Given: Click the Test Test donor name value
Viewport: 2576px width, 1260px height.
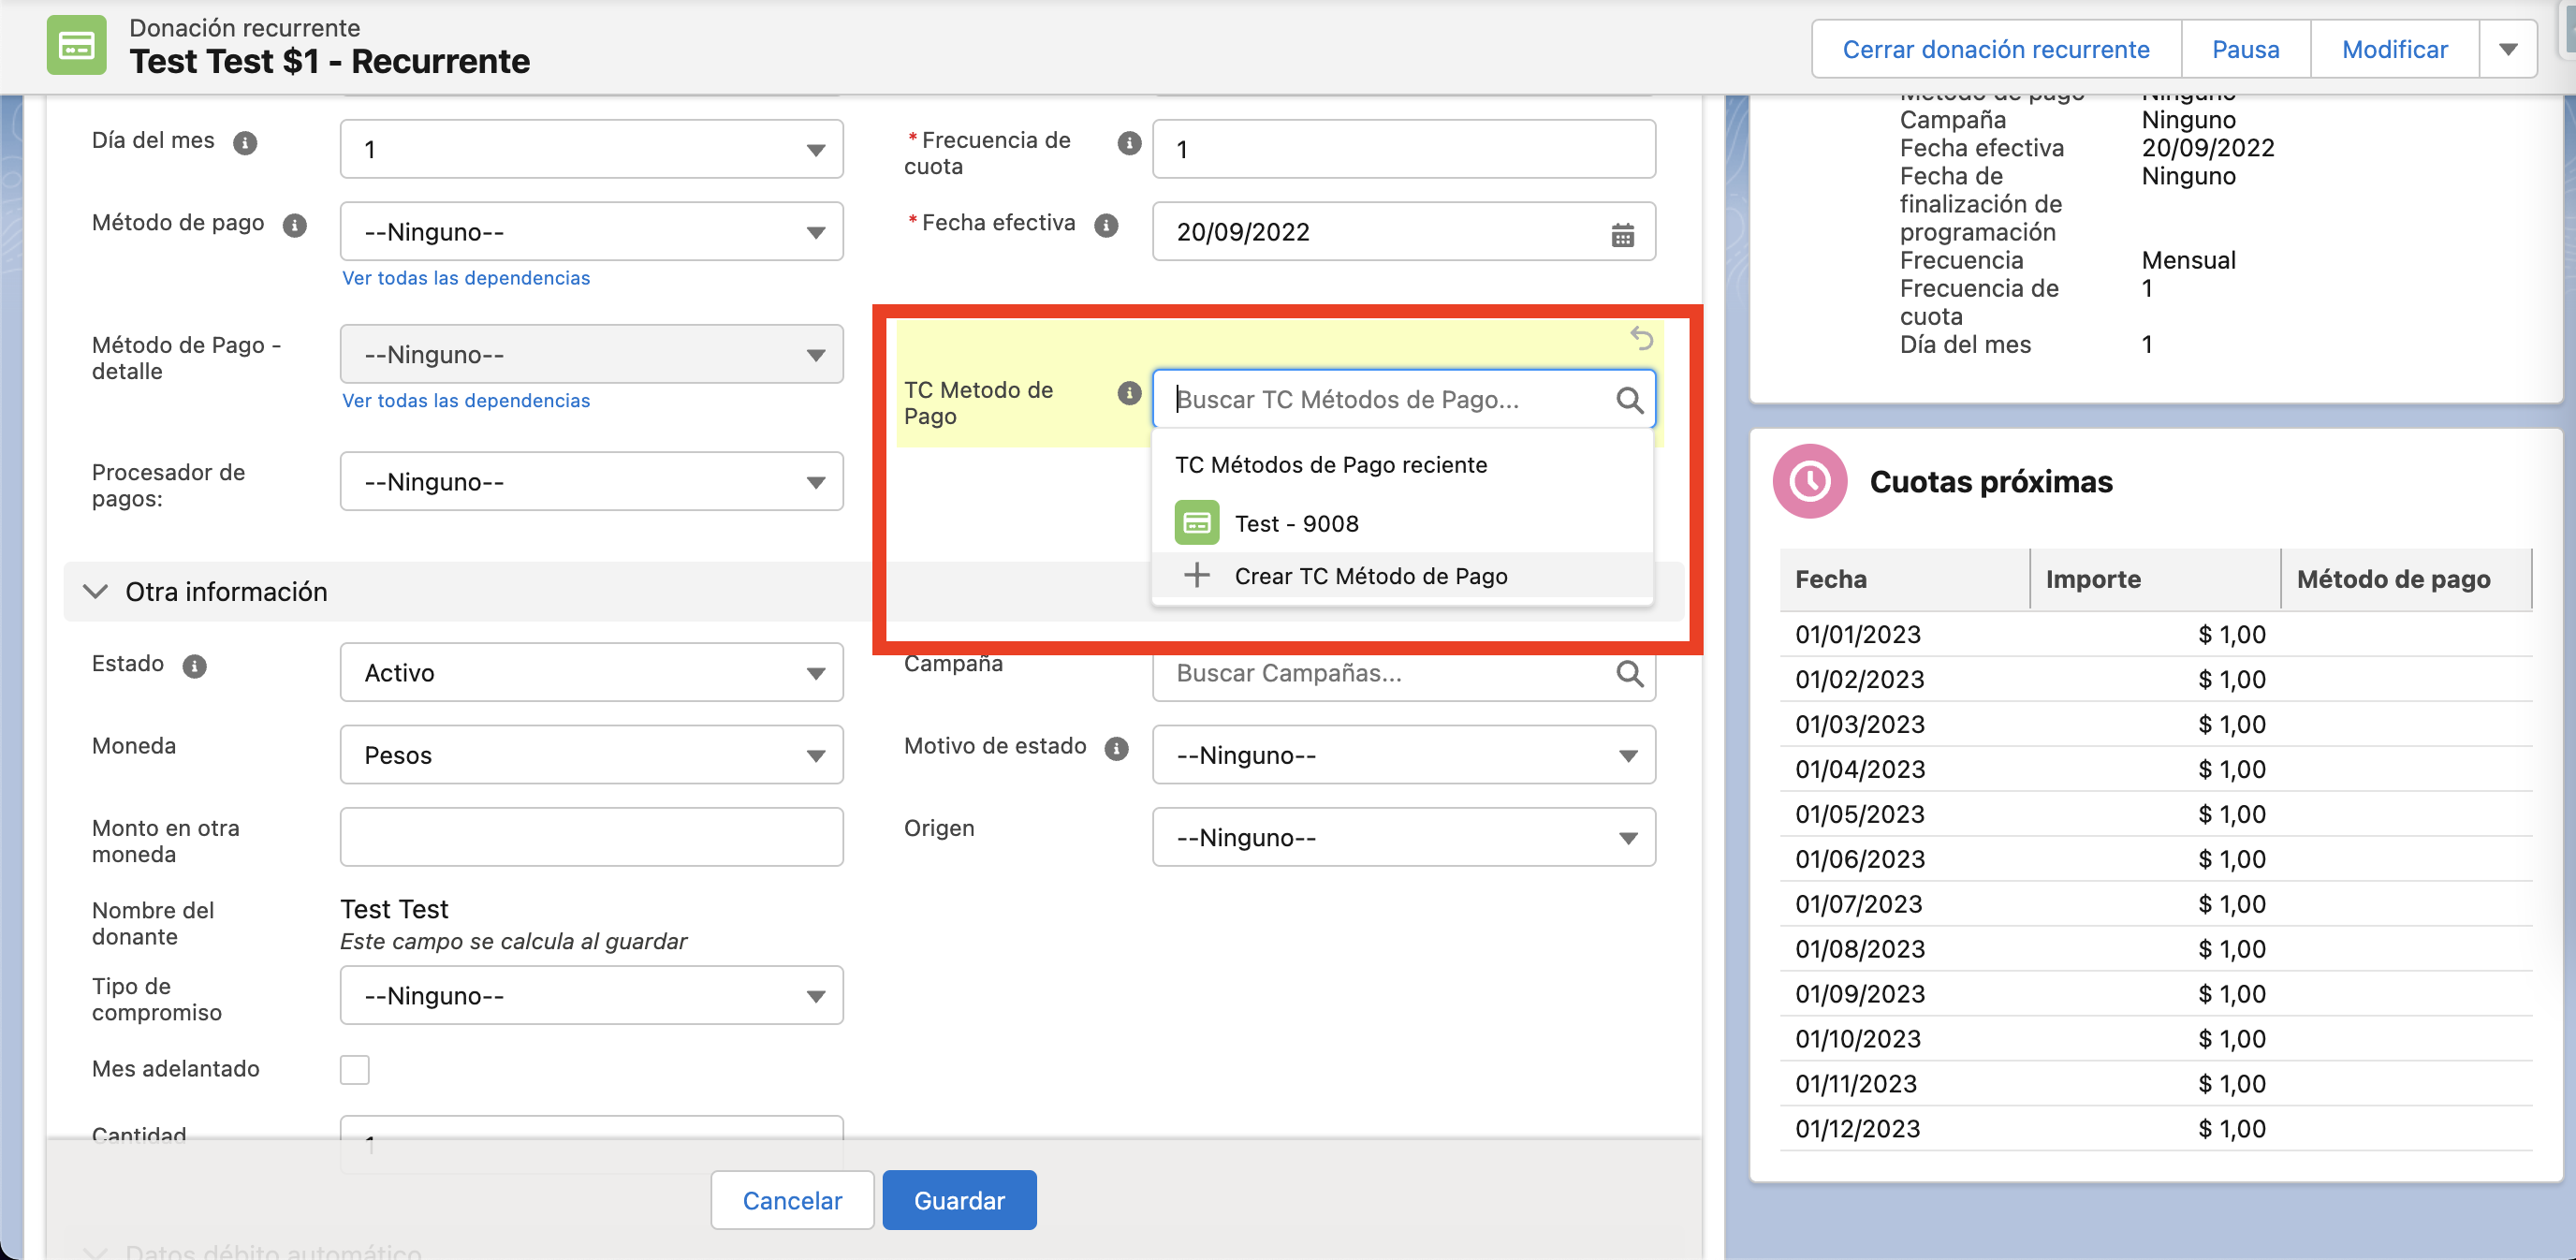Looking at the screenshot, I should pyautogui.click(x=394, y=909).
